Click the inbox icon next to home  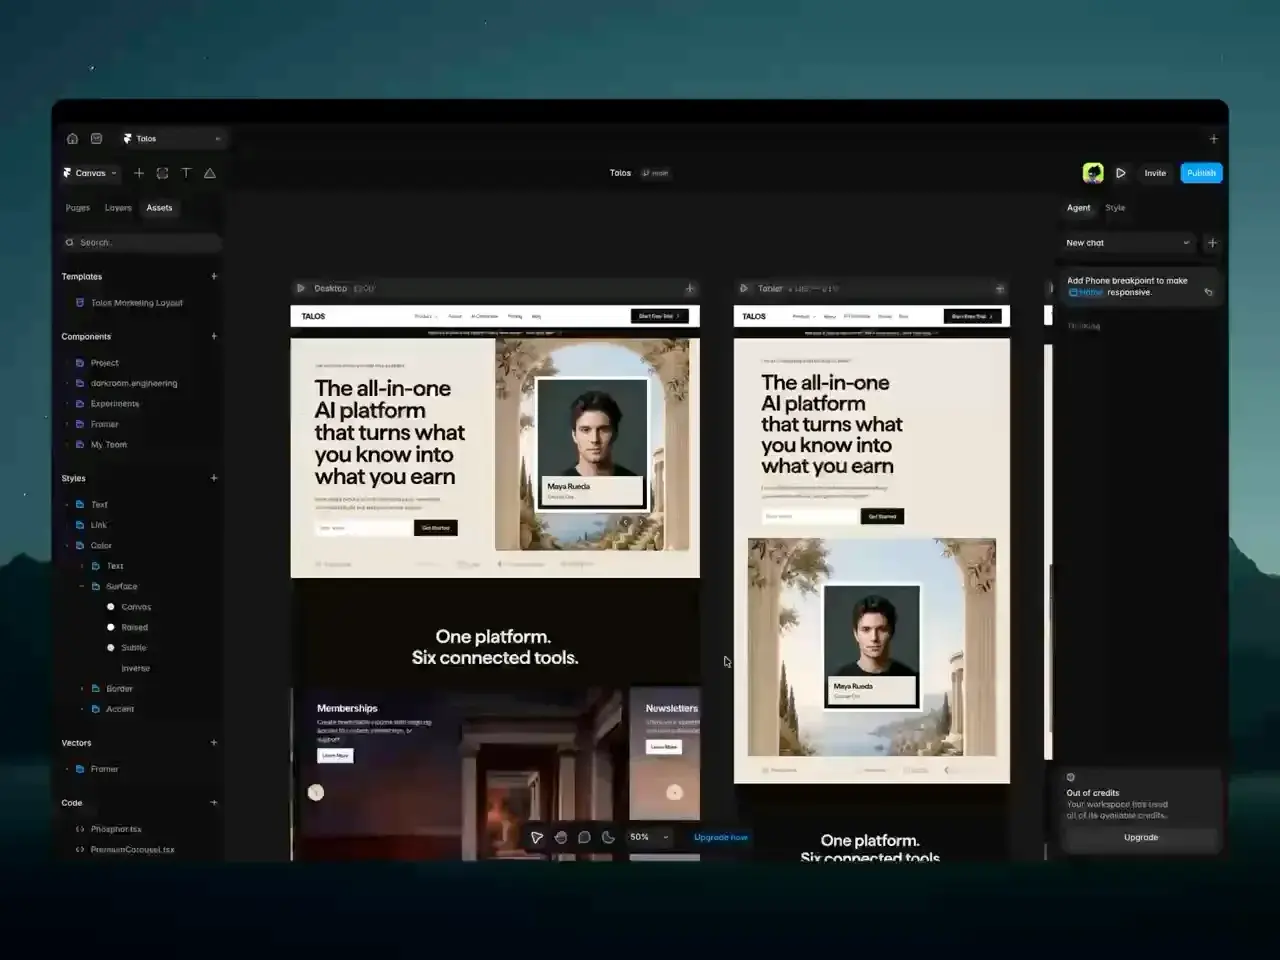coord(97,139)
